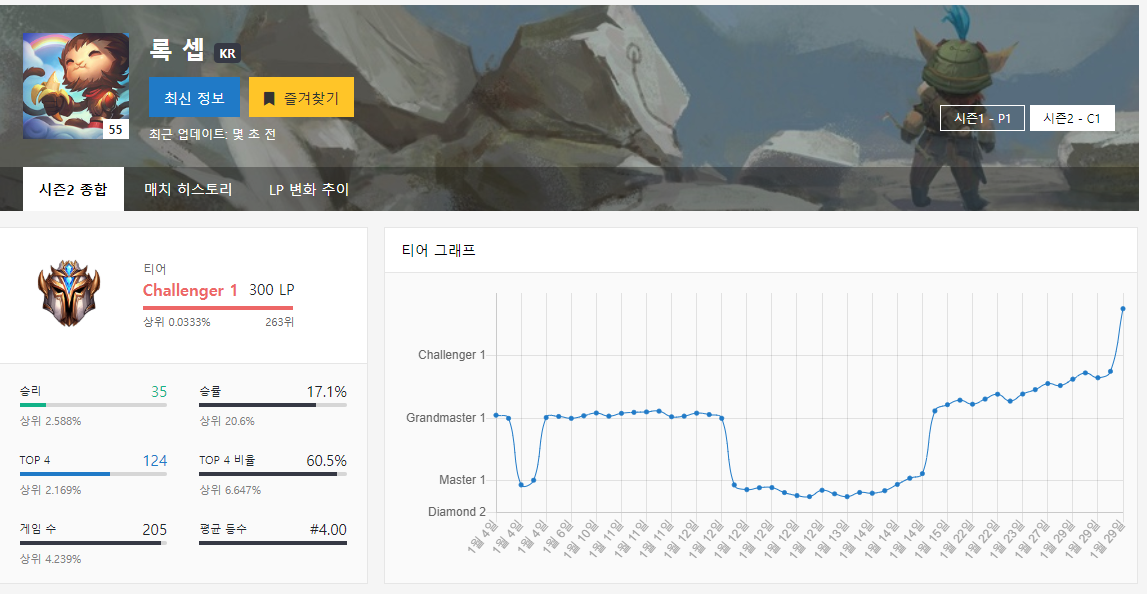Image resolution: width=1147 pixels, height=594 pixels.
Task: Click the Master 1 y-axis label
Action: point(462,480)
